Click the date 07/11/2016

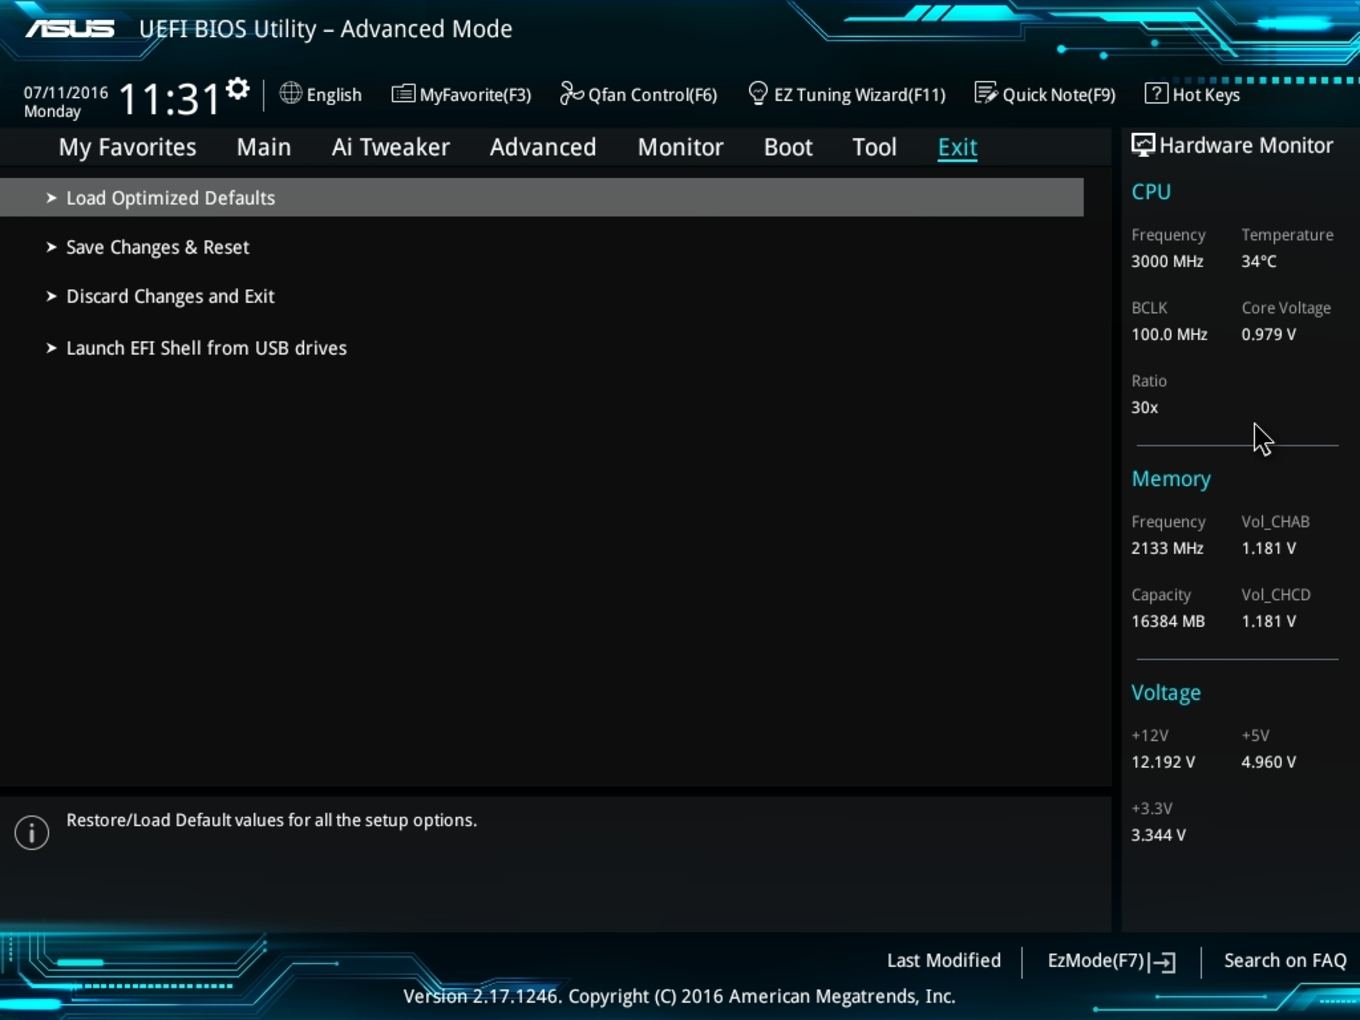tap(66, 92)
